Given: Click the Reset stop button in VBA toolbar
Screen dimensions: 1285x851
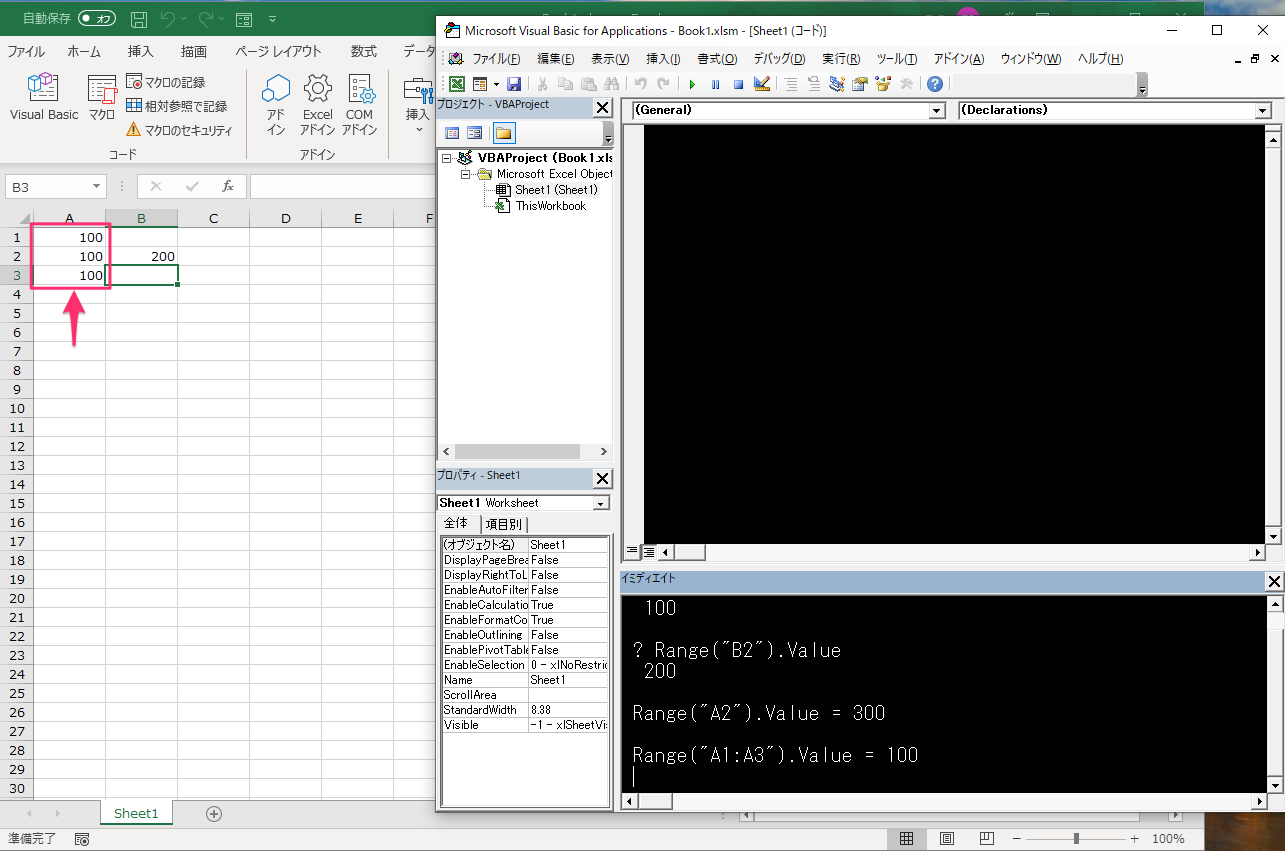Looking at the screenshot, I should tap(738, 85).
